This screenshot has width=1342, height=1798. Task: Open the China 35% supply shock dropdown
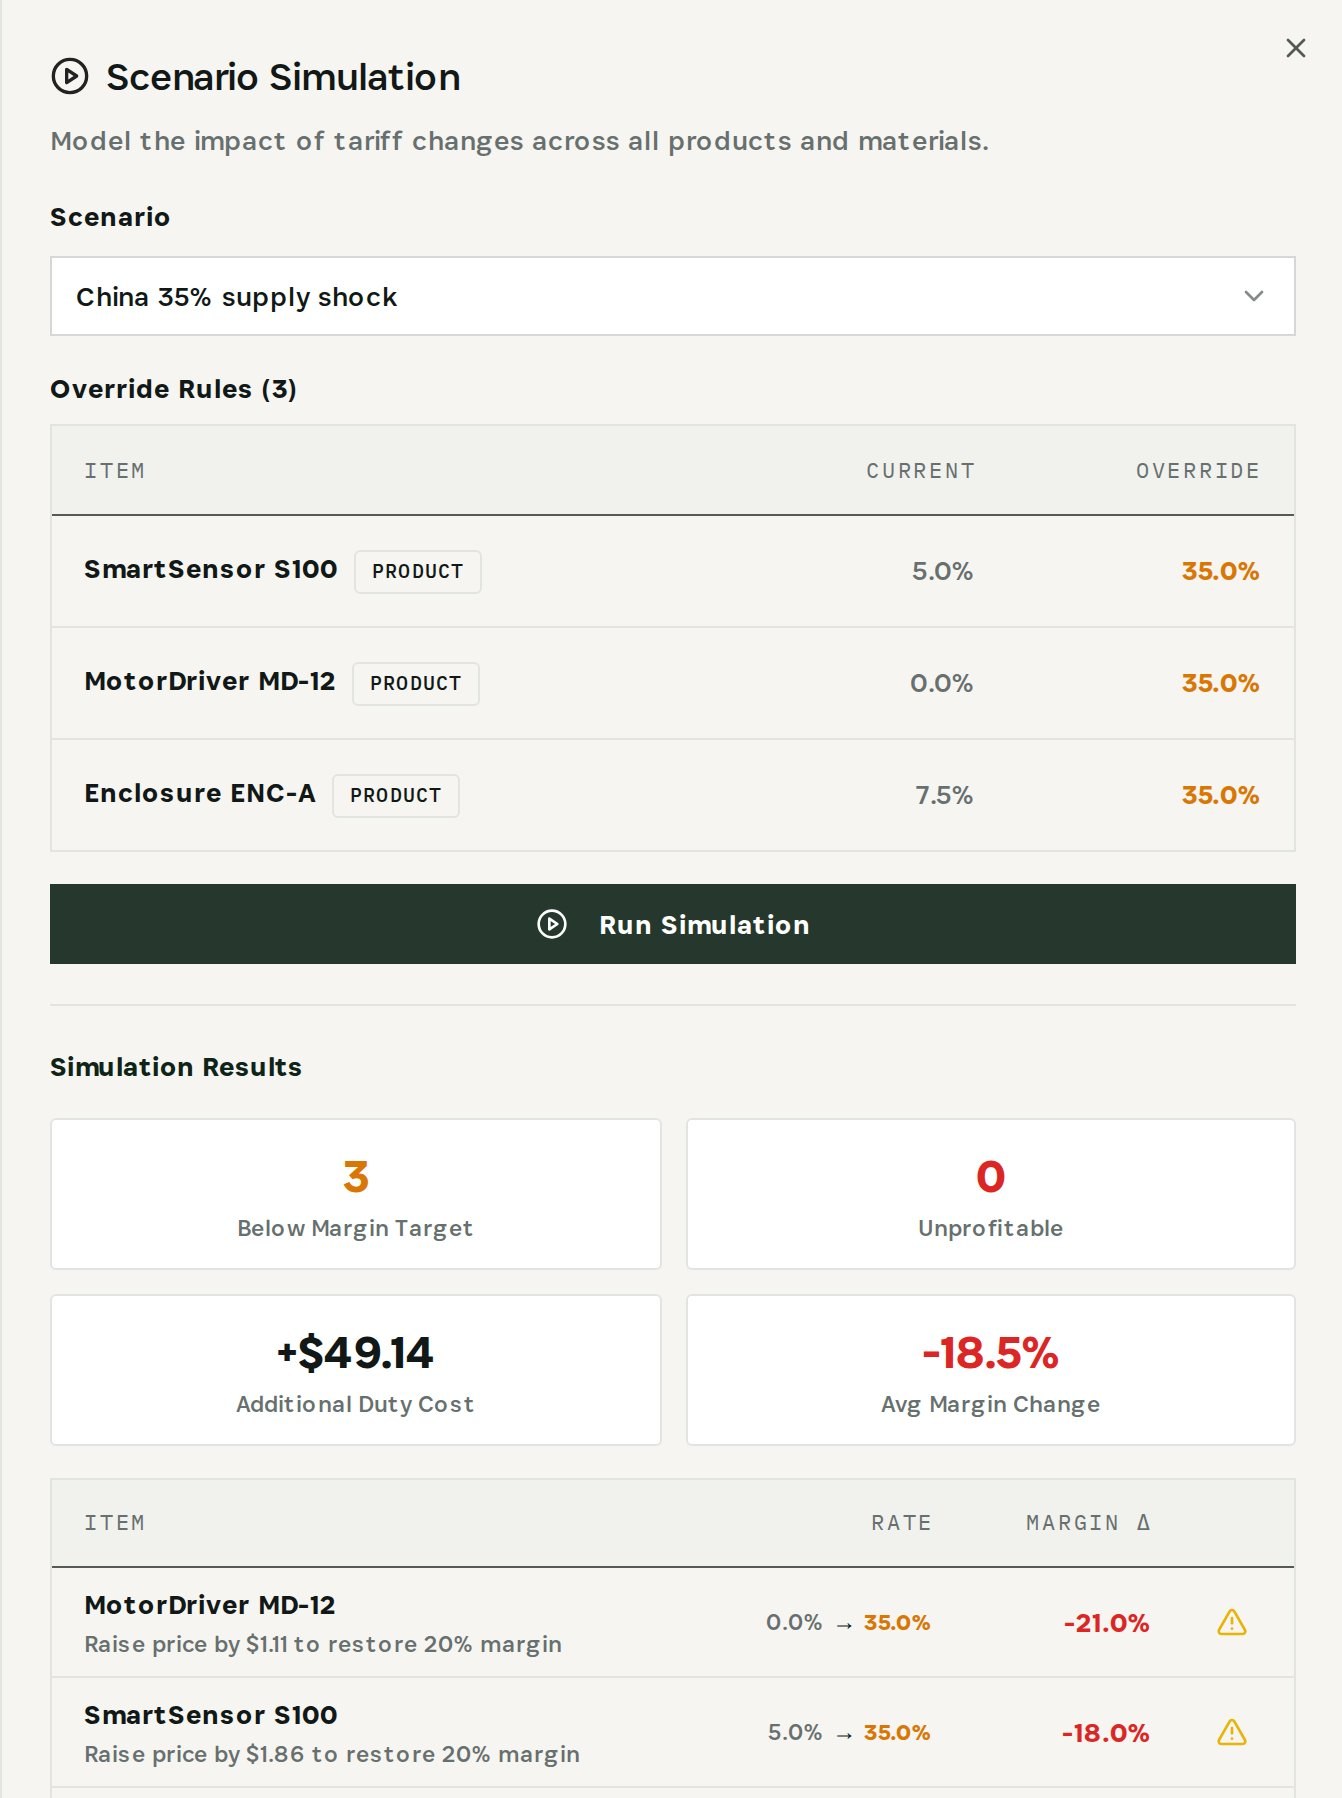coord(673,296)
